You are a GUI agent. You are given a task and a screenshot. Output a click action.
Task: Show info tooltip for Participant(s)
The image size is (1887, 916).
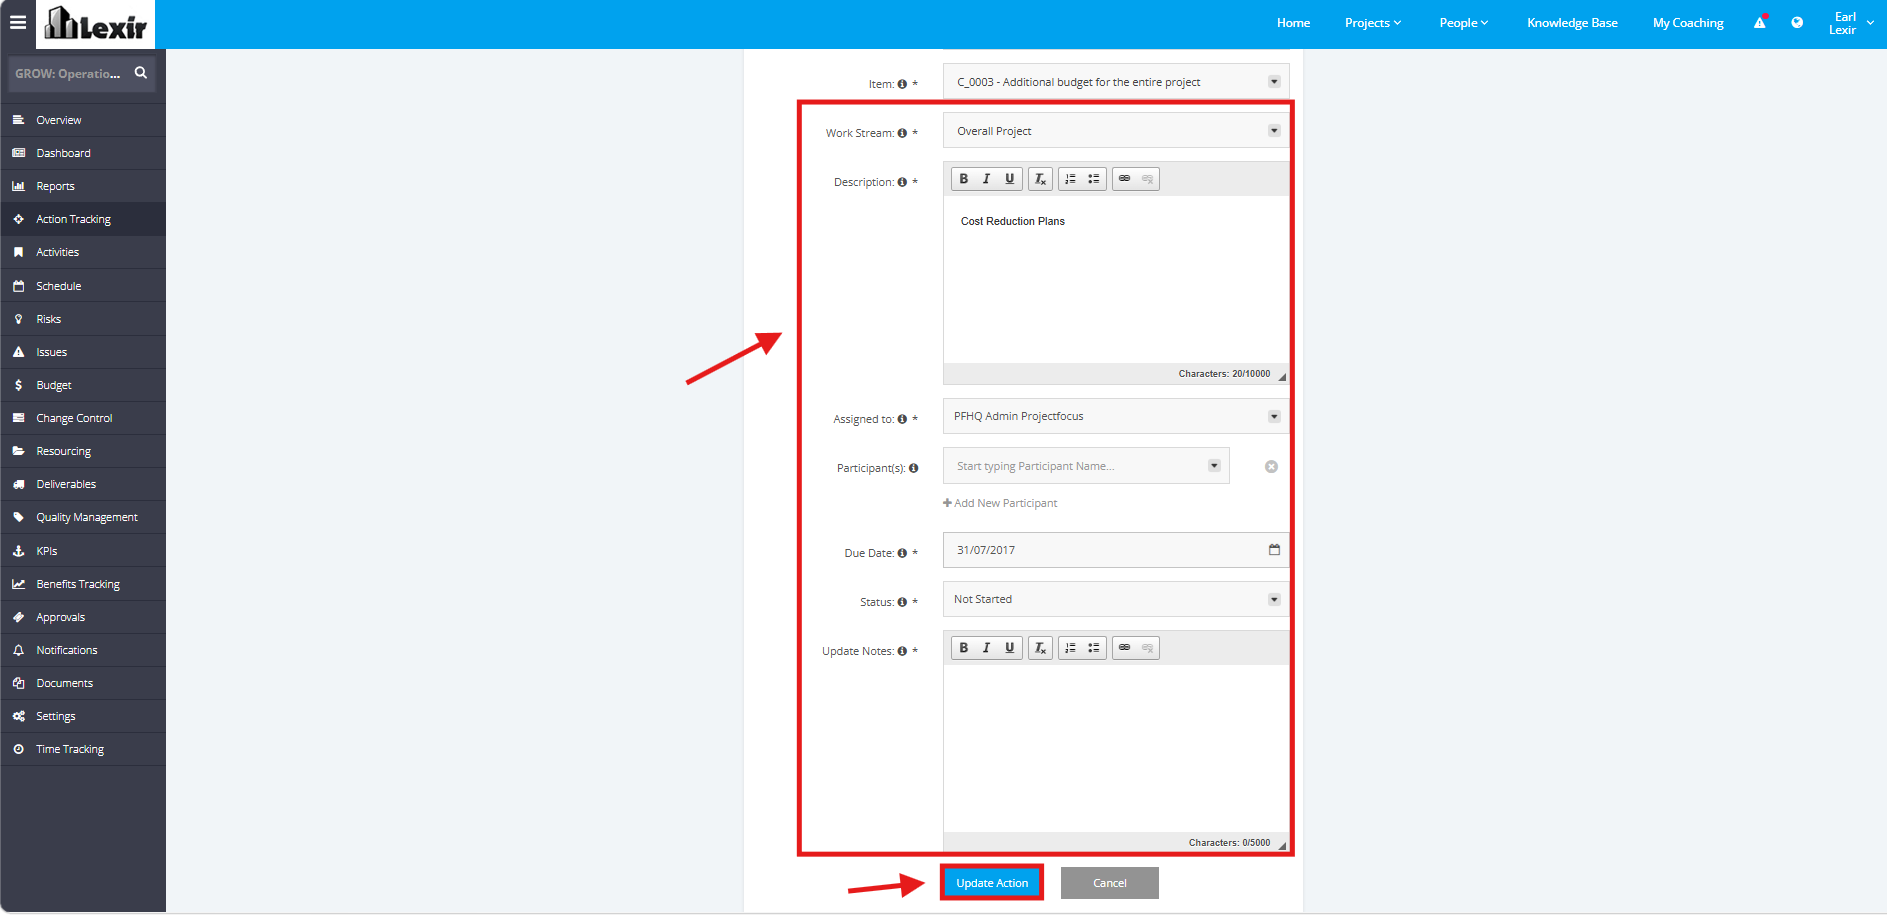coord(913,468)
